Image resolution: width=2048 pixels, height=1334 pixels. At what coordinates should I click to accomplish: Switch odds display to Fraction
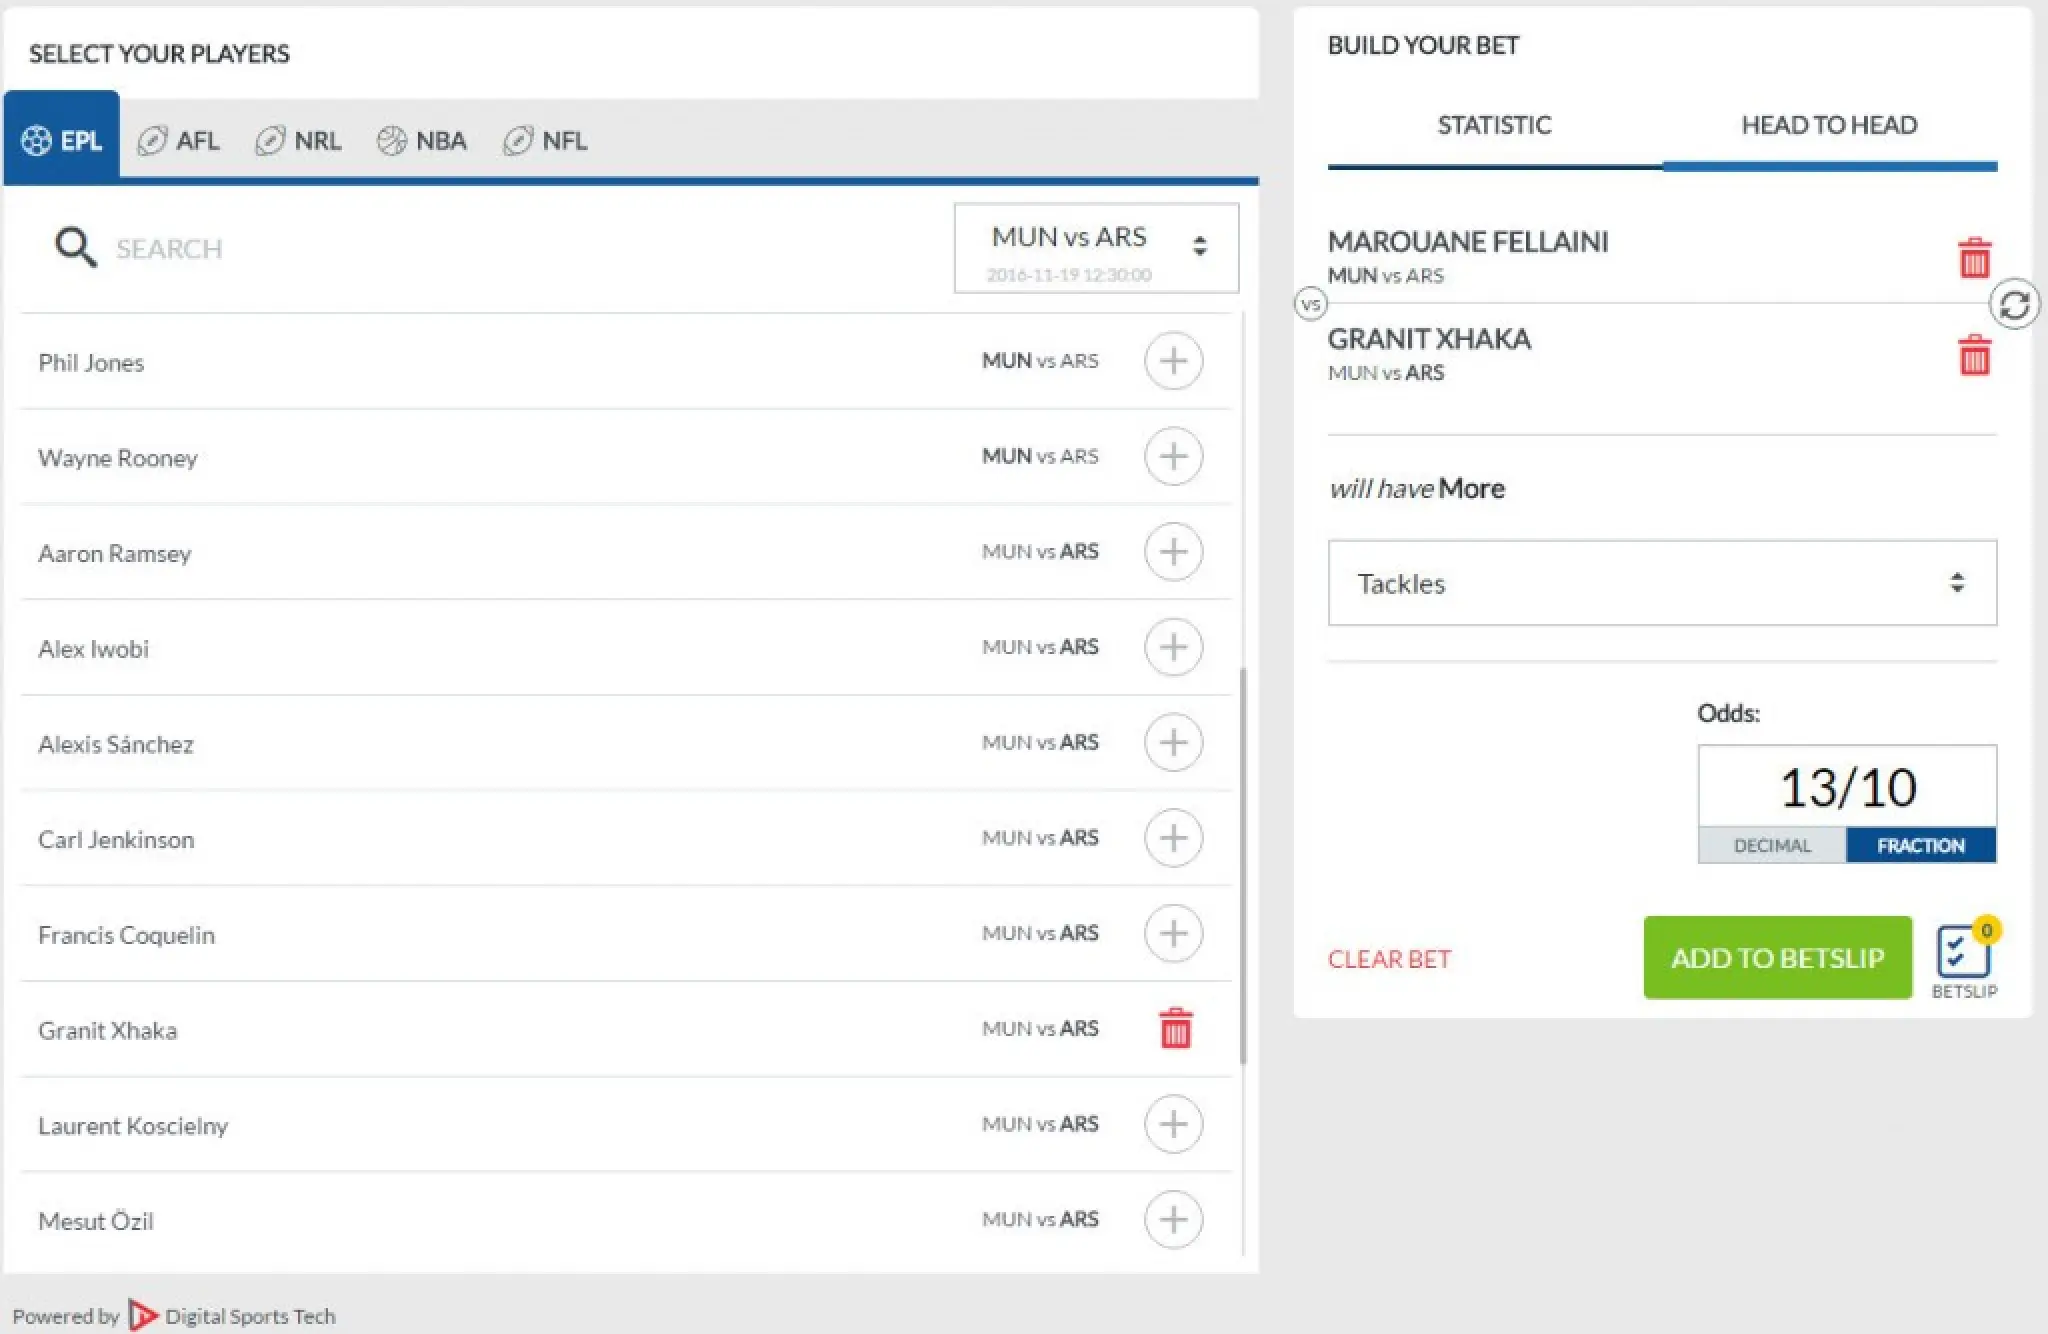point(1921,845)
